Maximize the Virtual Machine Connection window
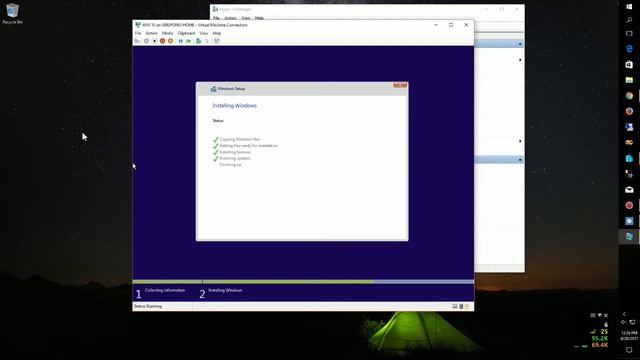This screenshot has height=360, width=640. [451, 25]
